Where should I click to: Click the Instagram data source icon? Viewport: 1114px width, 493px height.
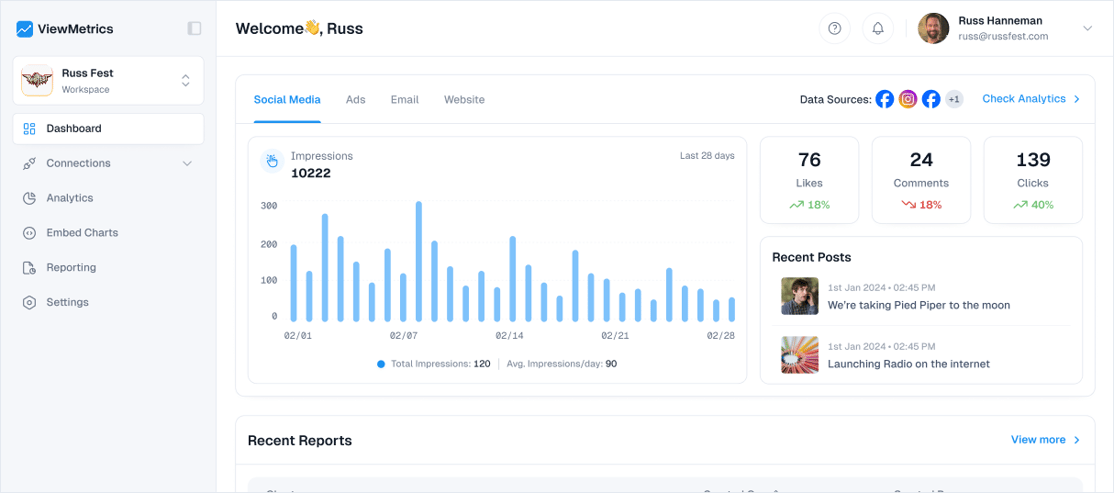pyautogui.click(x=908, y=99)
